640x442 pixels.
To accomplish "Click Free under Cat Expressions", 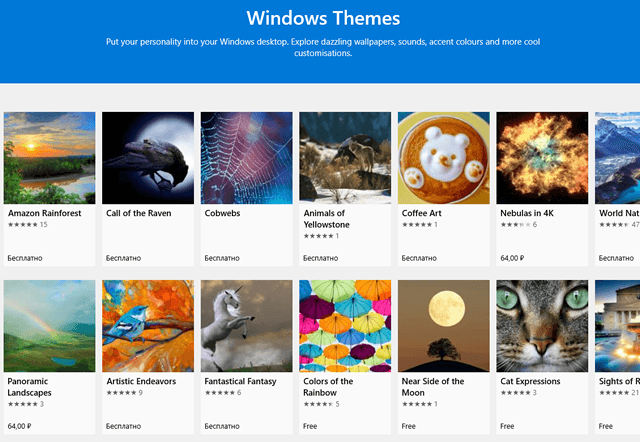I will pyautogui.click(x=507, y=426).
